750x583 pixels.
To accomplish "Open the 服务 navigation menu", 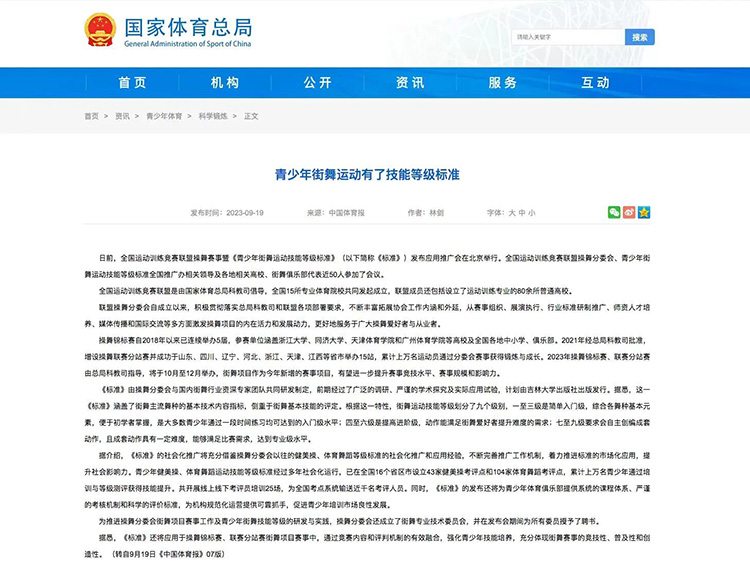I will 502,82.
